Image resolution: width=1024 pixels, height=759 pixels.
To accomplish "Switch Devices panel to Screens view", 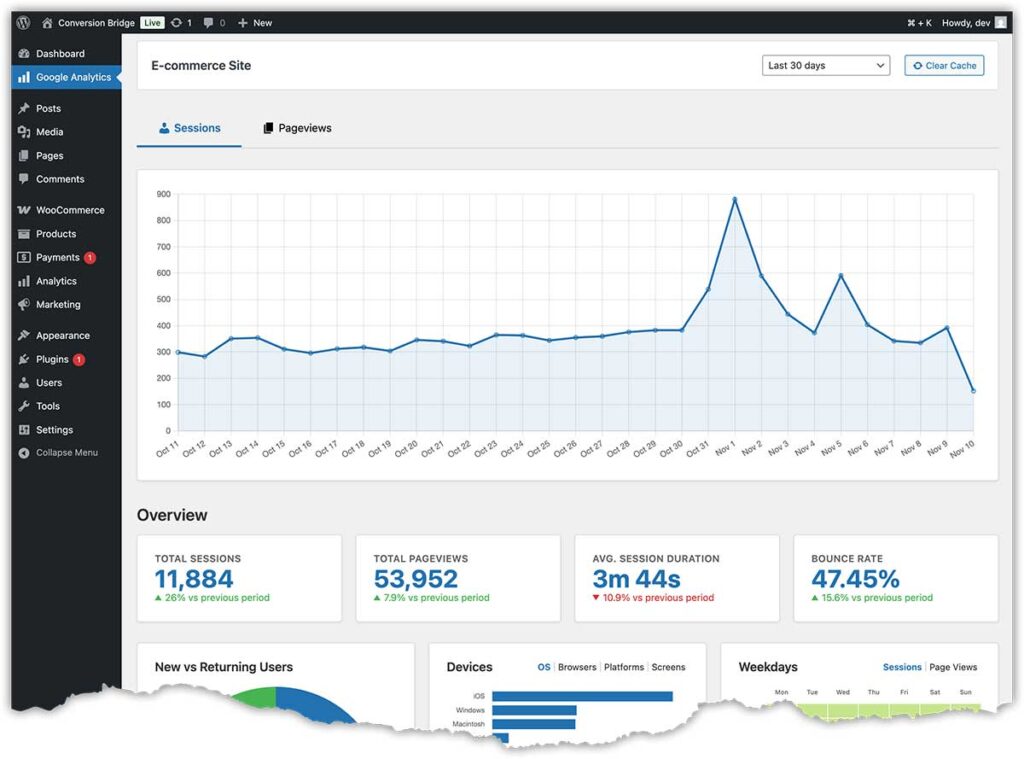I will pyautogui.click(x=668, y=667).
